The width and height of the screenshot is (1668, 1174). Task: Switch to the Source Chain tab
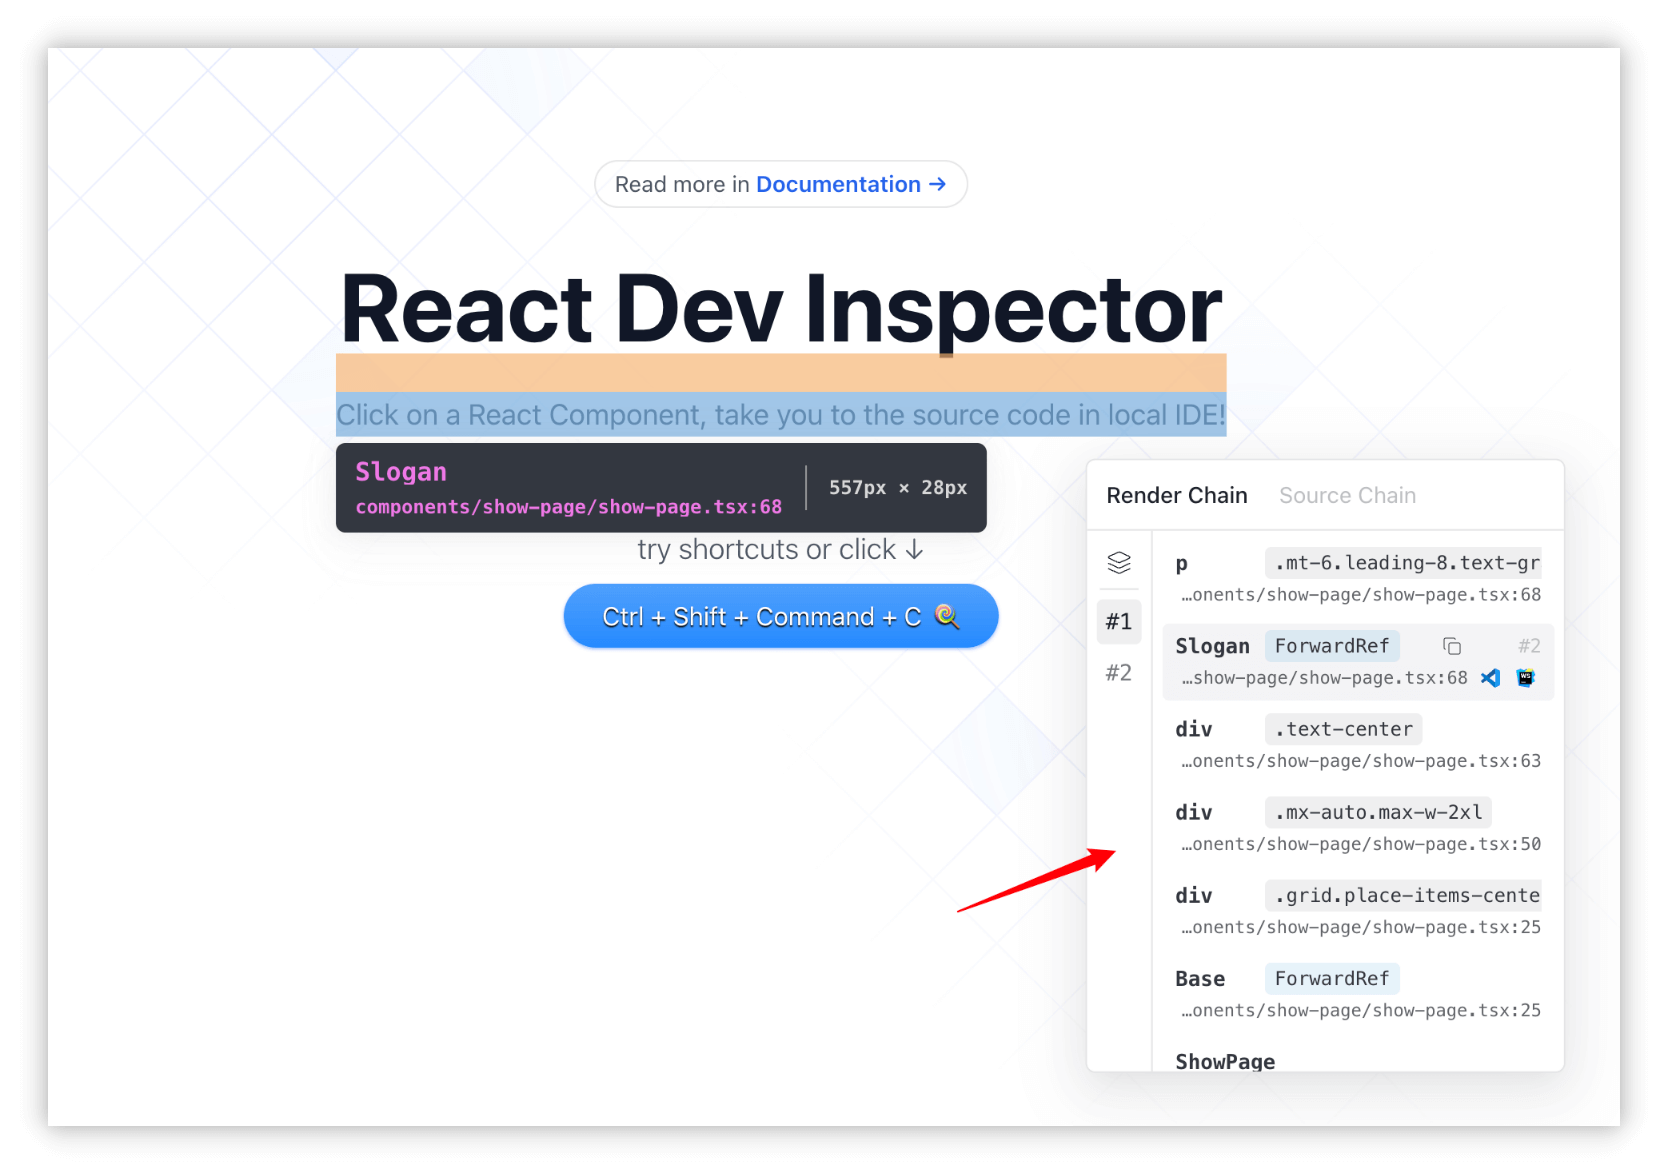point(1347,495)
